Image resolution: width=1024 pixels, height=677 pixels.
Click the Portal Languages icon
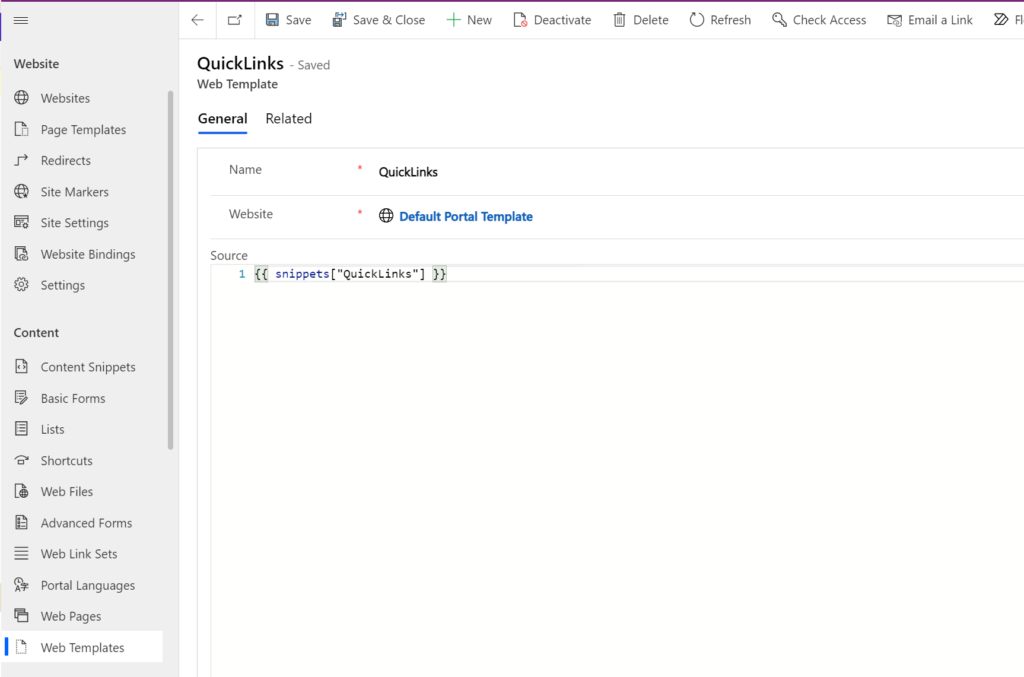click(22, 585)
